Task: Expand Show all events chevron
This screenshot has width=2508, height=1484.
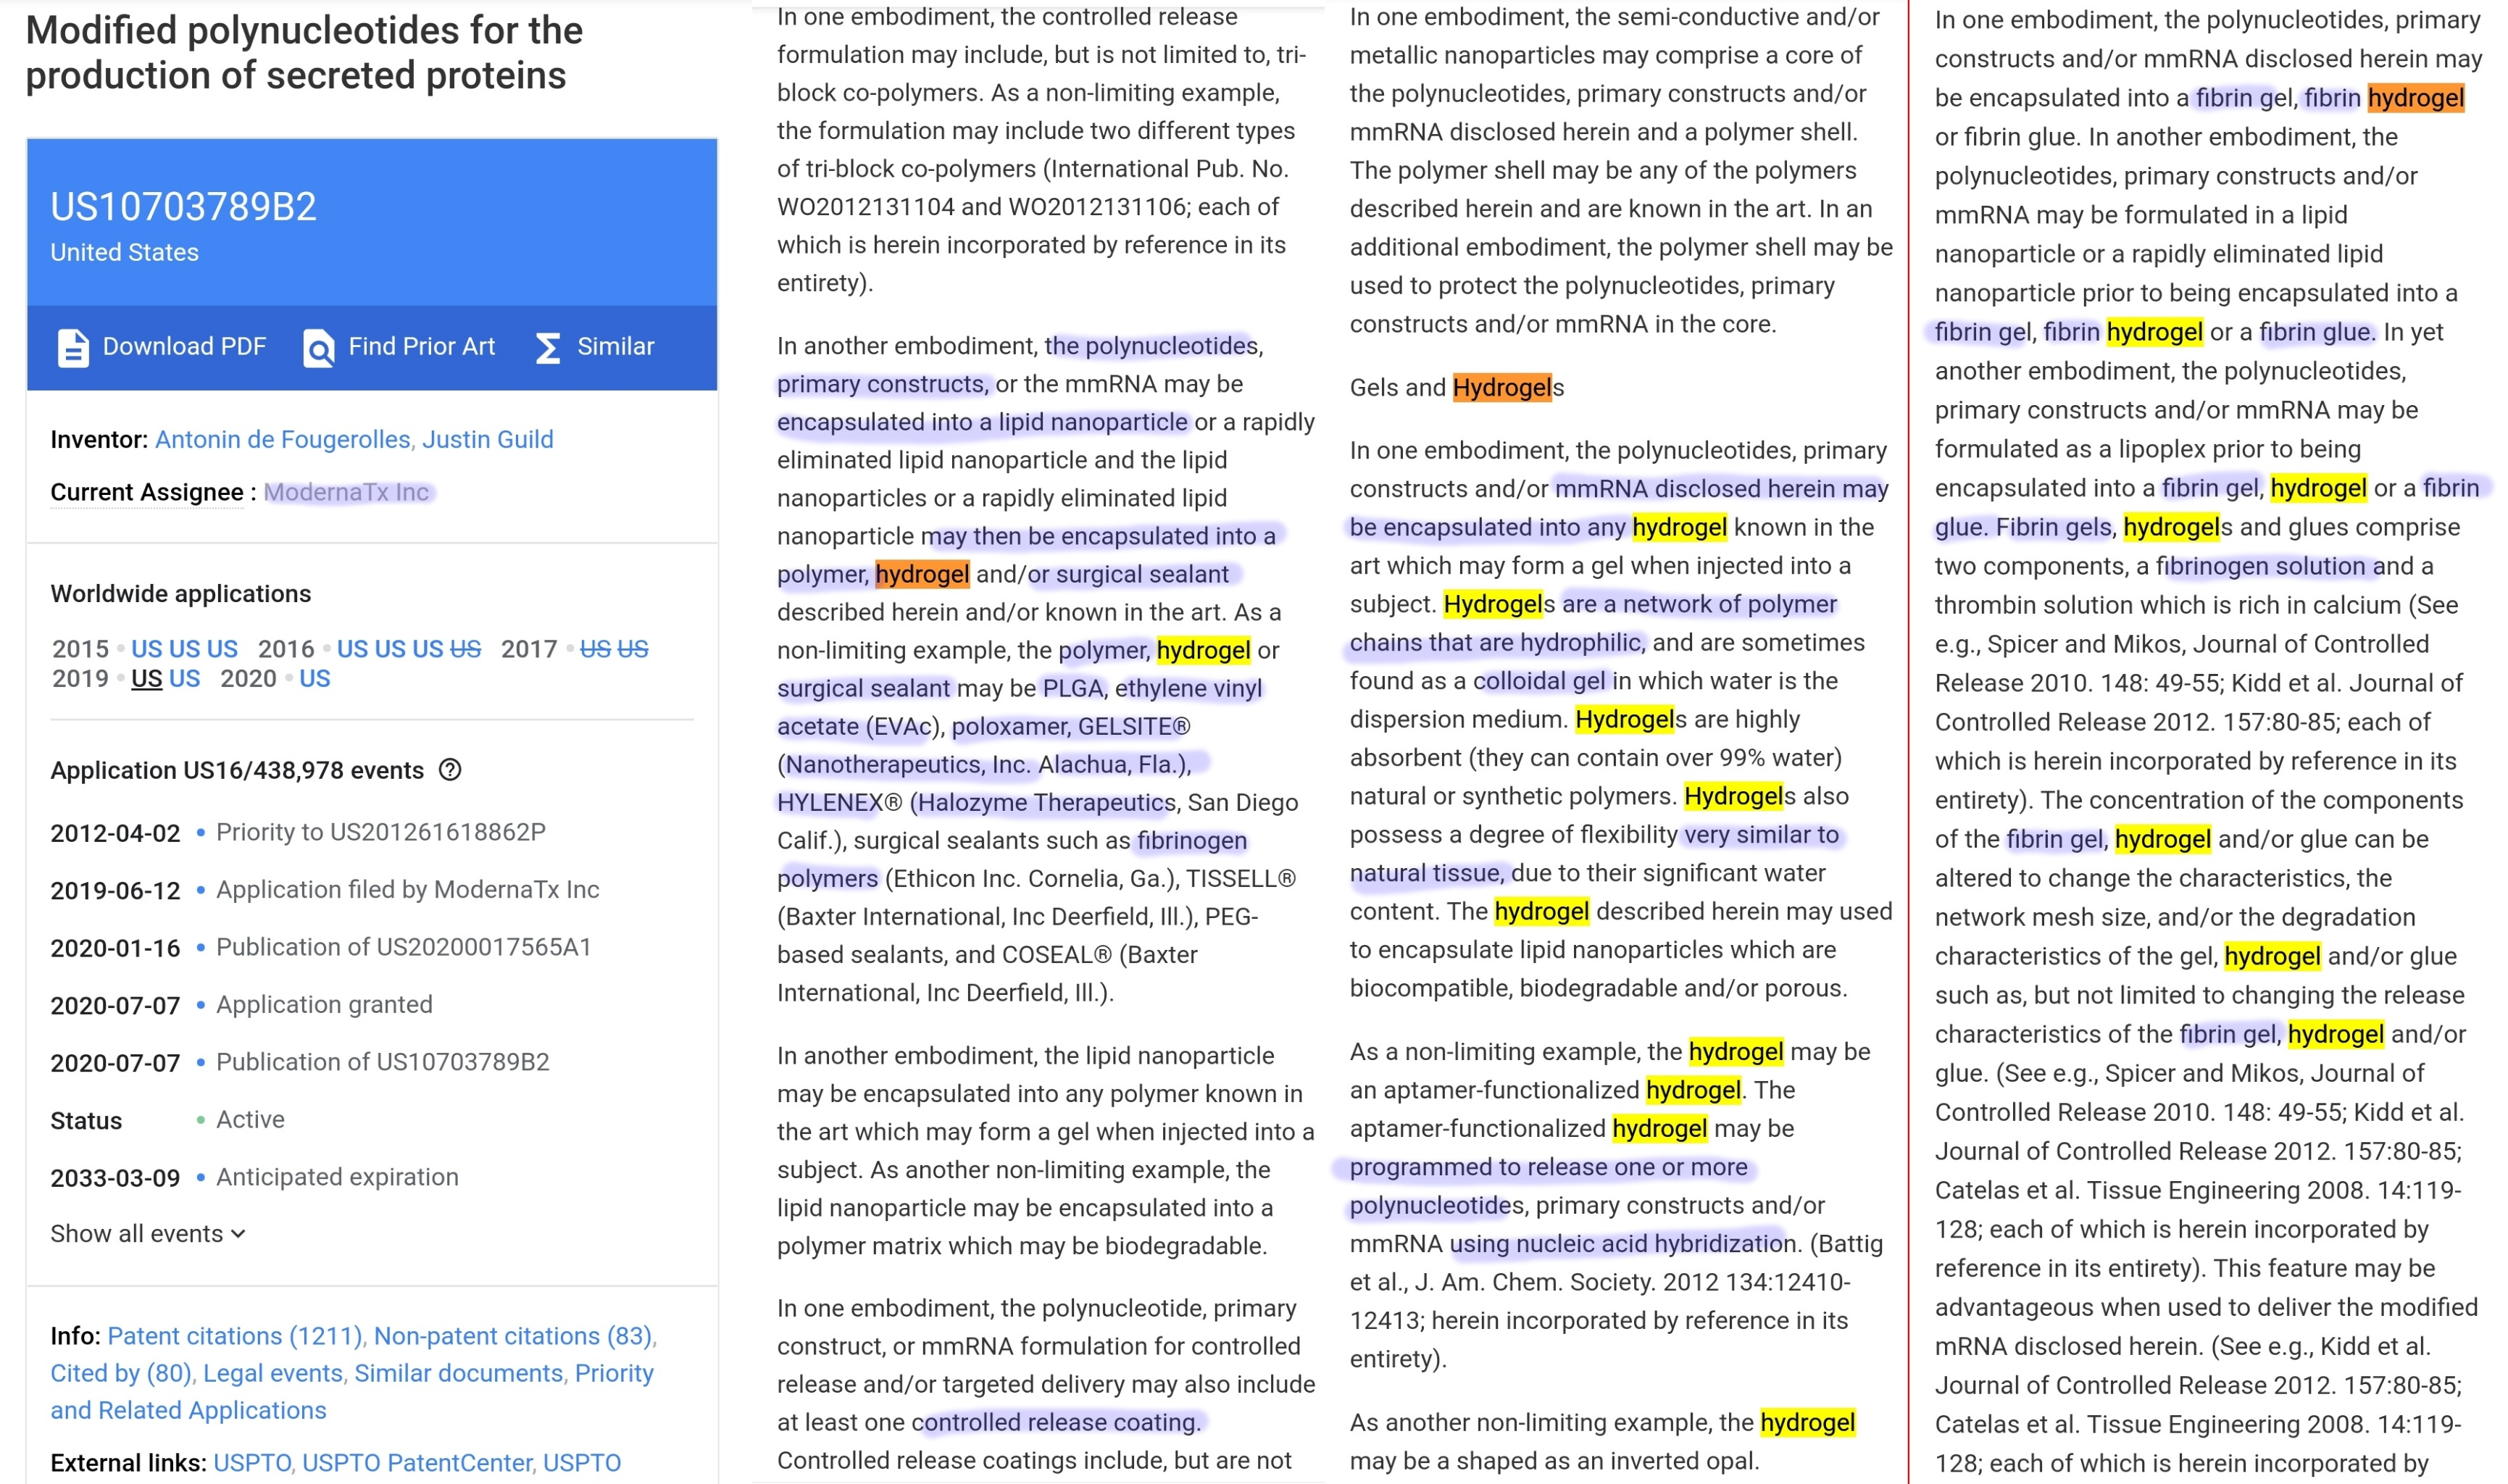Action: (x=238, y=1233)
